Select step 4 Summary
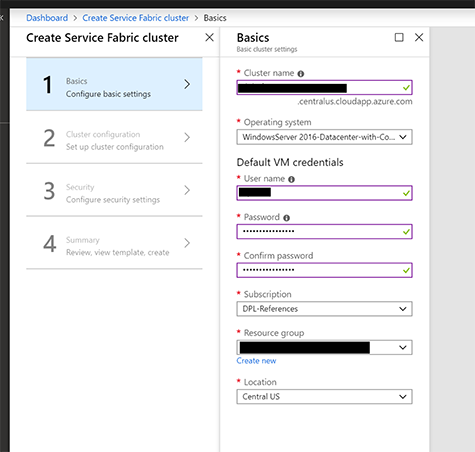This screenshot has width=475, height=452. (114, 243)
